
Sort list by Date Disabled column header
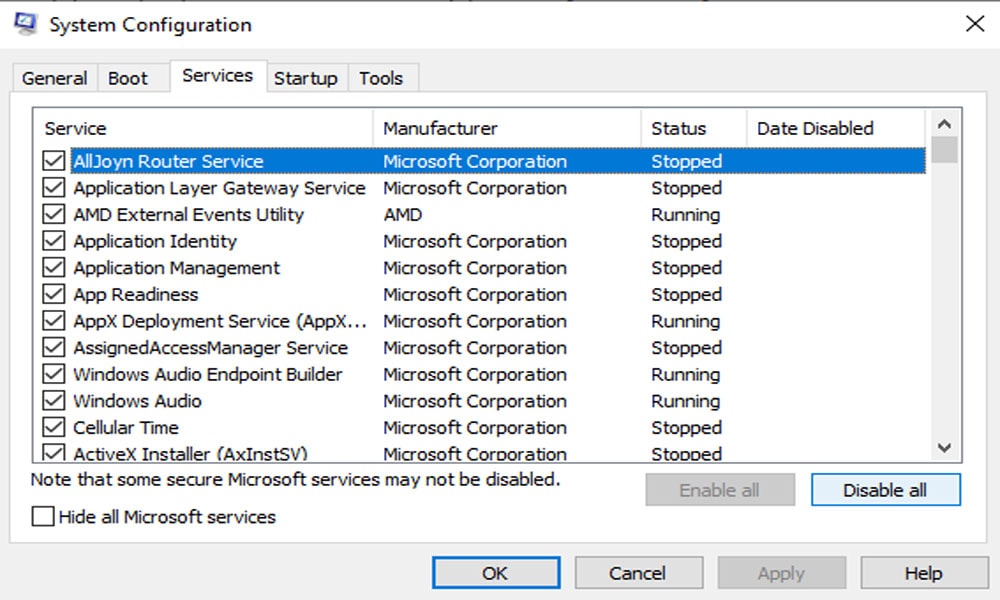[836, 128]
